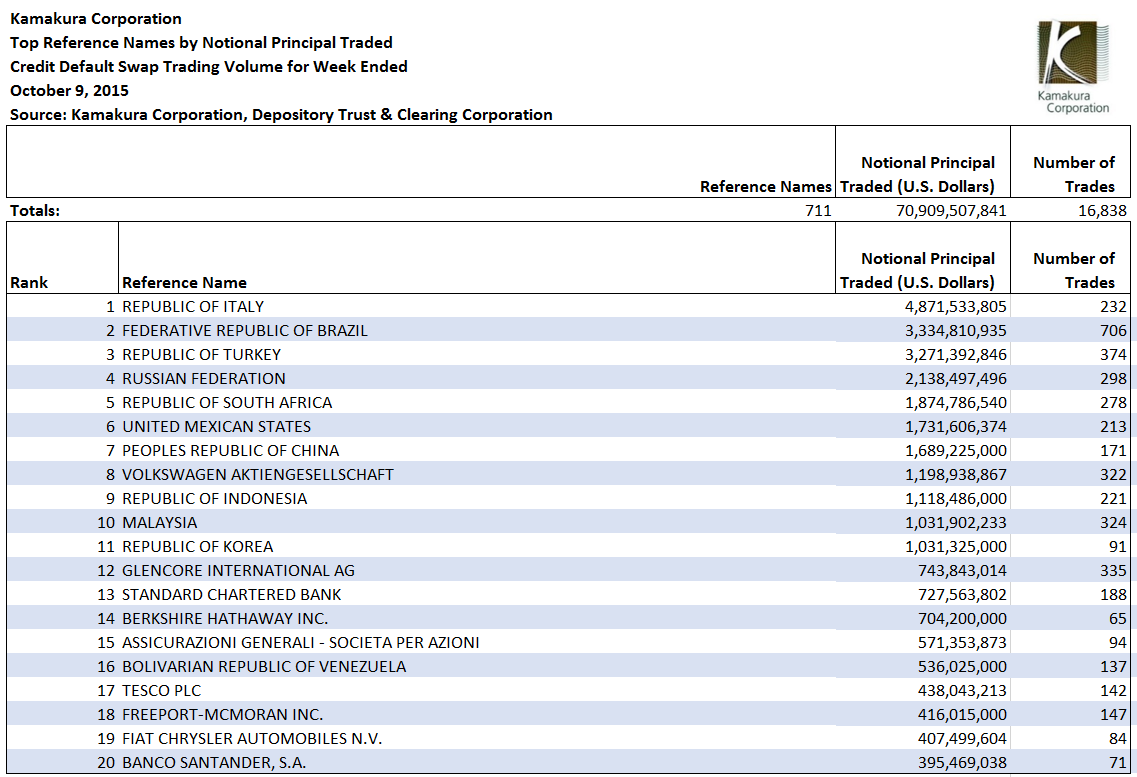This screenshot has height=777, width=1137.
Task: Click Glencore's notional value 743,843,014
Action: (x=962, y=570)
